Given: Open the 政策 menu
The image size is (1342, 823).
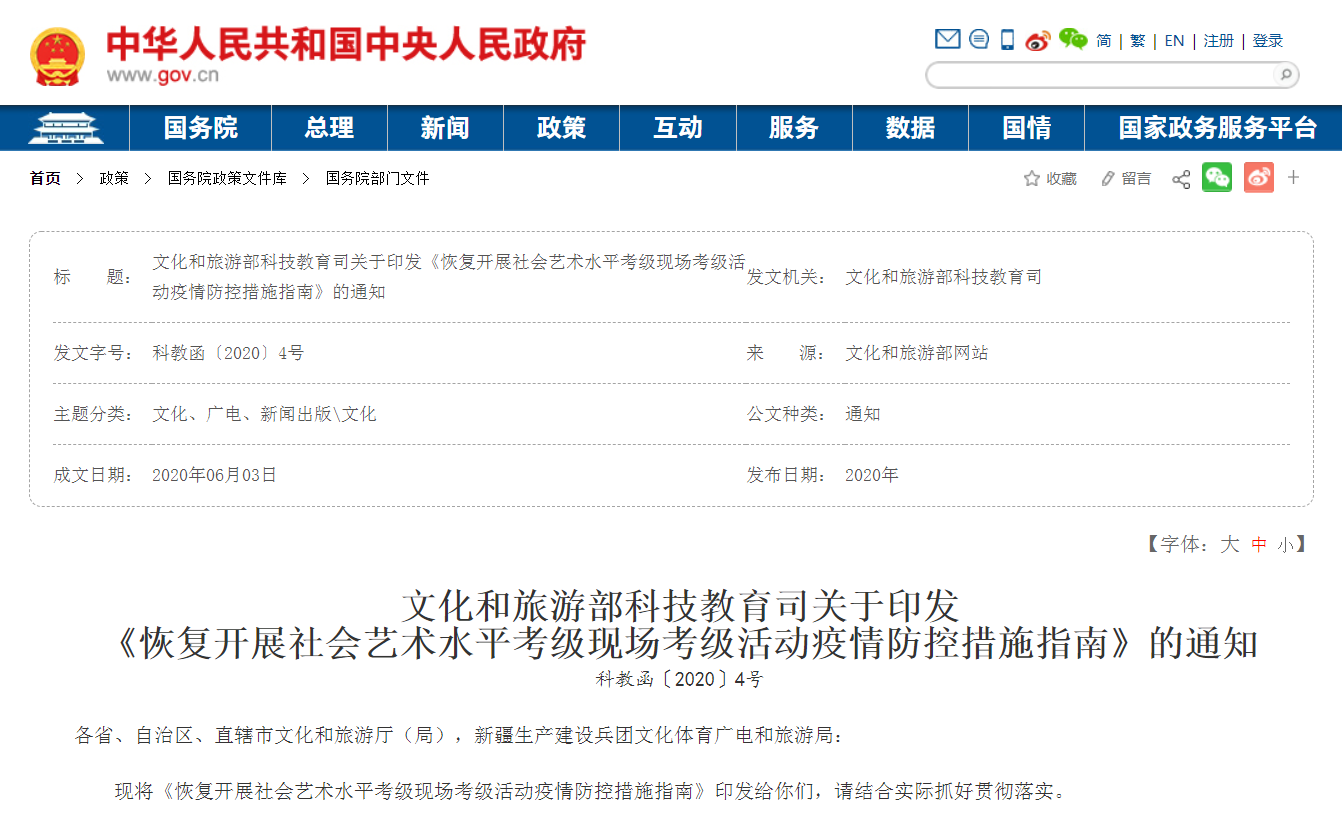Looking at the screenshot, I should 561,128.
